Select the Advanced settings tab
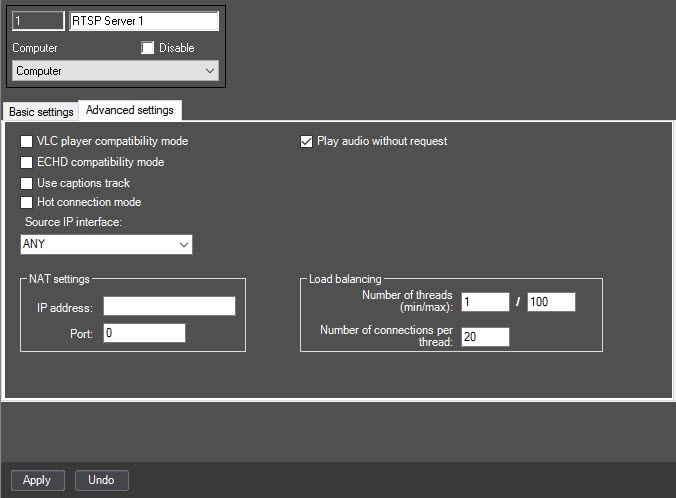Viewport: 676px width, 498px height. pyautogui.click(x=130, y=110)
